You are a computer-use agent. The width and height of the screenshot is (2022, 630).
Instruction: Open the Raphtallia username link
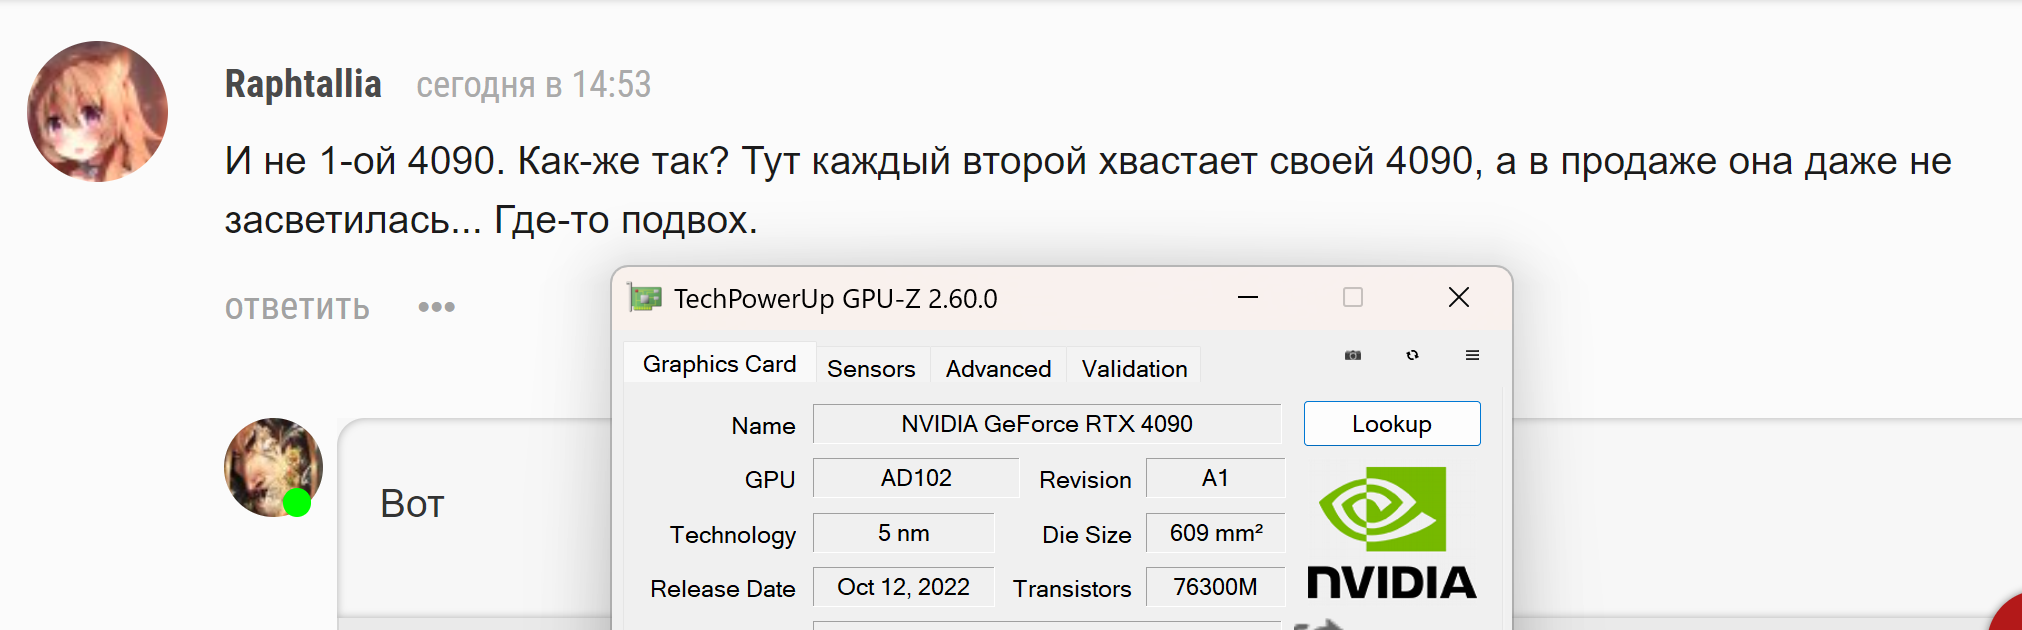point(303,85)
